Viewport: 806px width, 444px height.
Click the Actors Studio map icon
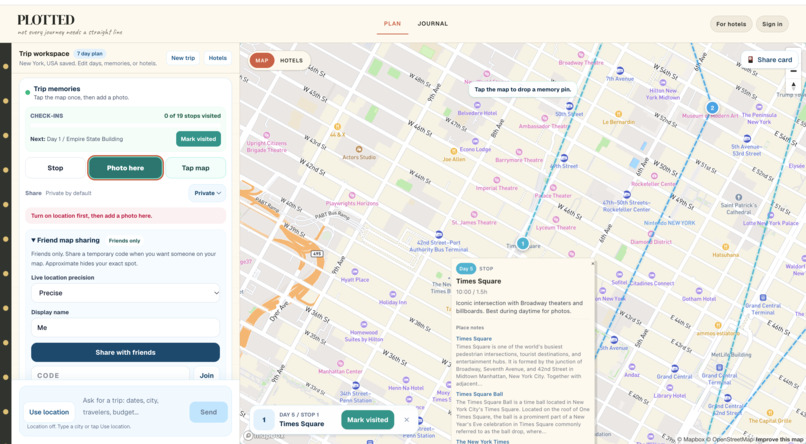pos(359,150)
